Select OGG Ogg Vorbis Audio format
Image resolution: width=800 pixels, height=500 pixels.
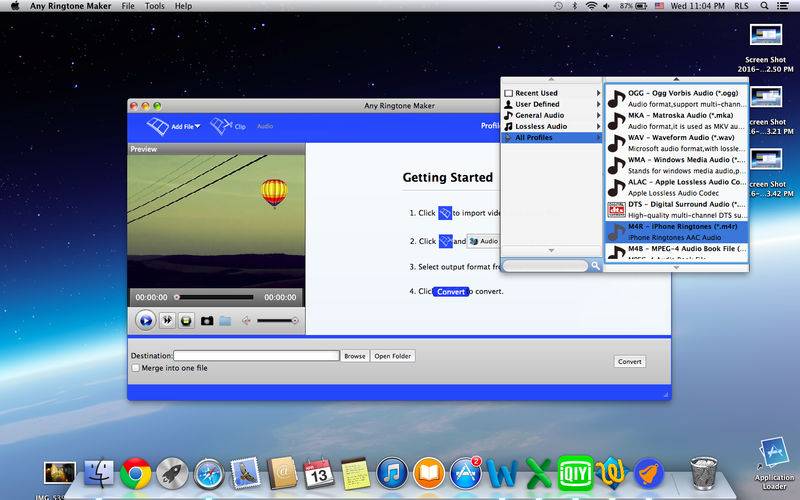(x=677, y=98)
